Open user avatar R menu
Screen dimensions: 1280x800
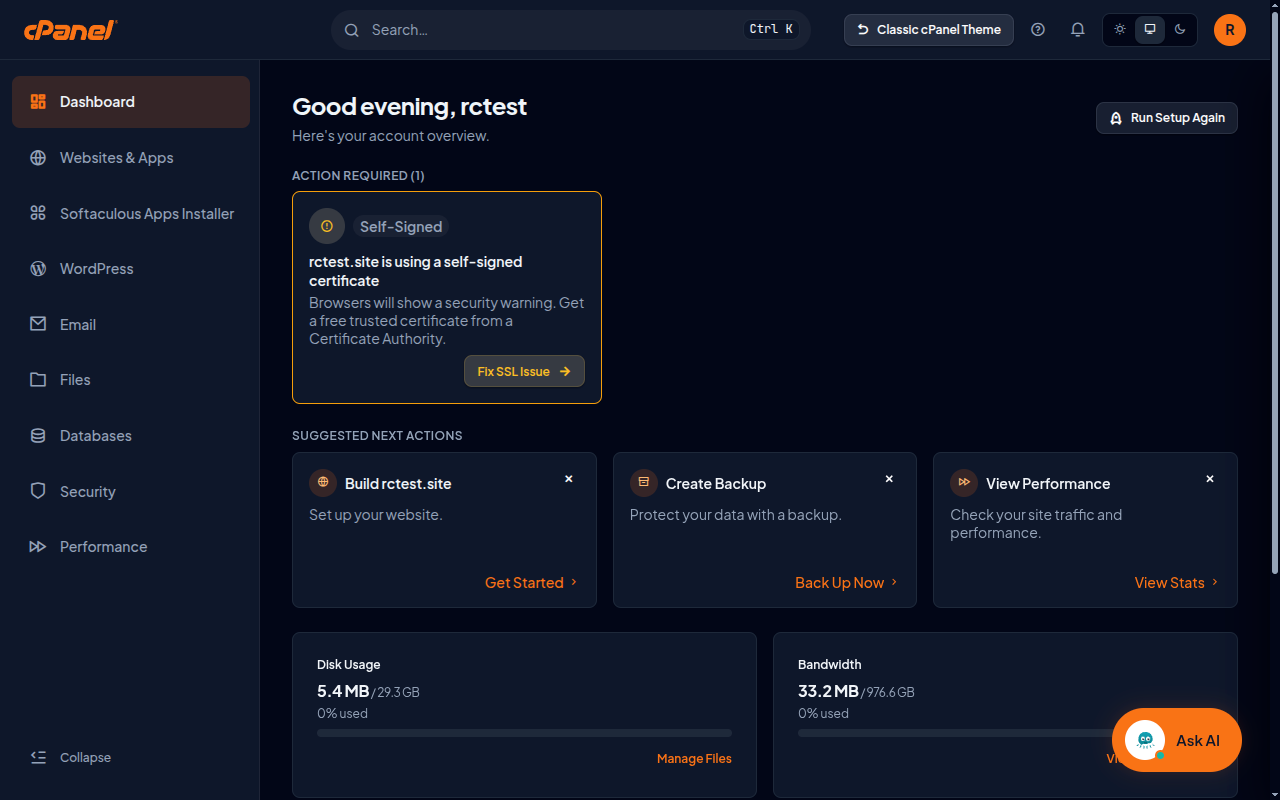click(x=1230, y=30)
